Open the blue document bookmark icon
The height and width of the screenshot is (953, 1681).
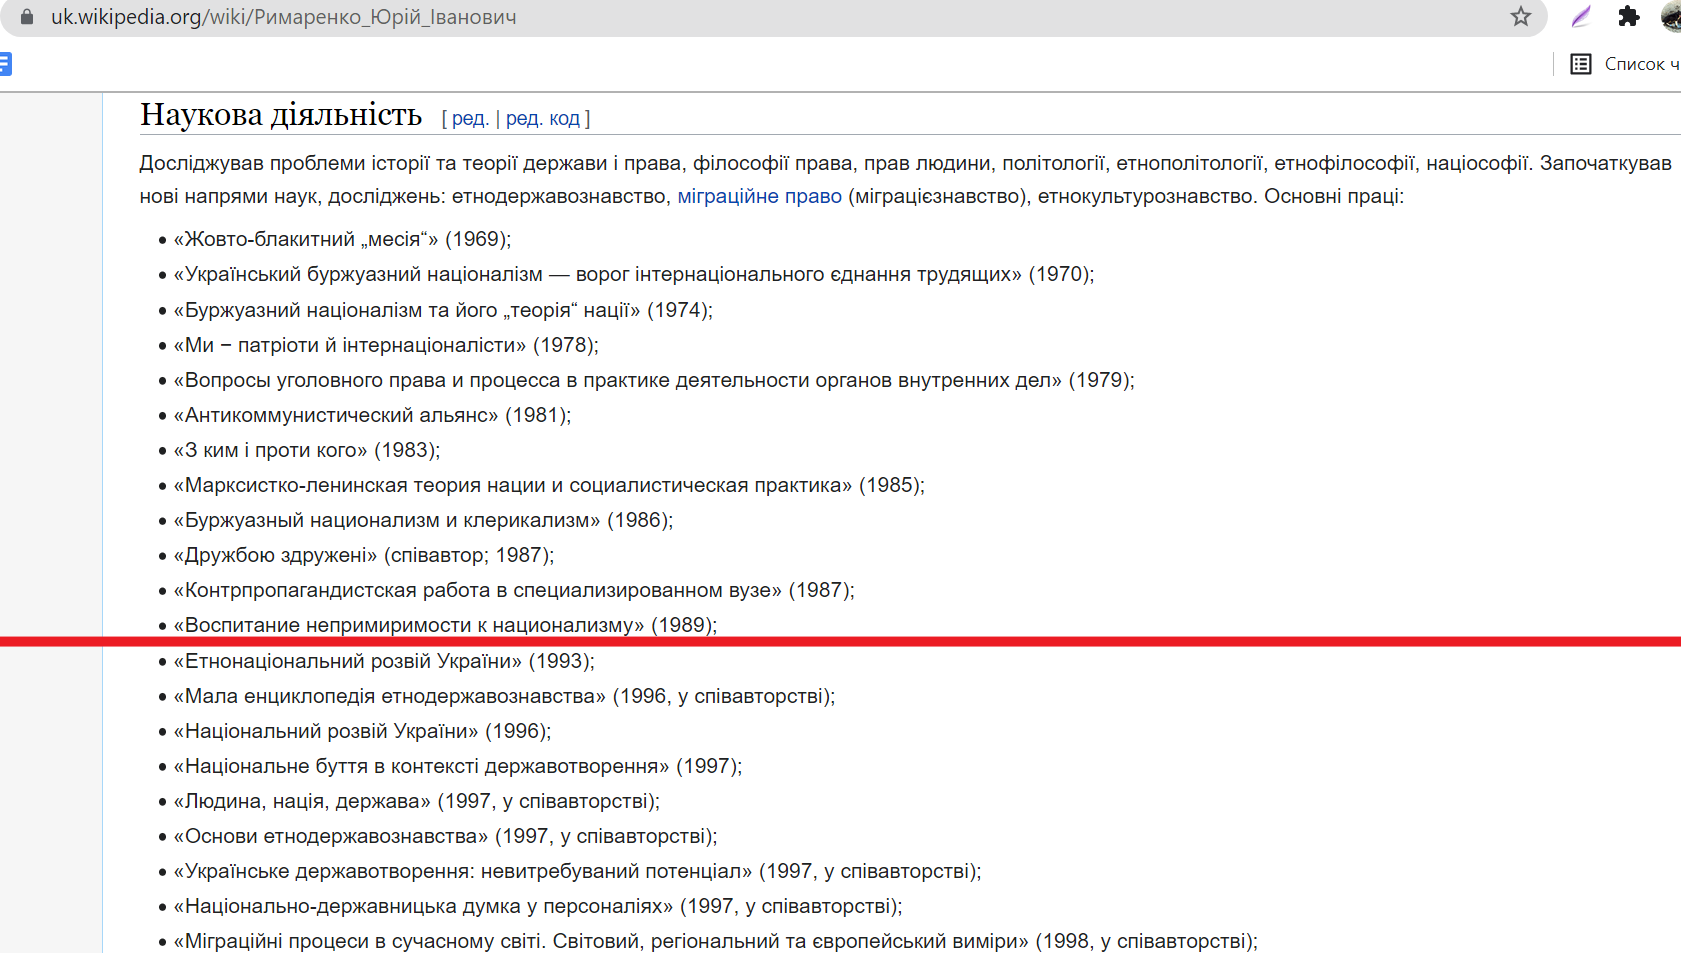point(5,65)
